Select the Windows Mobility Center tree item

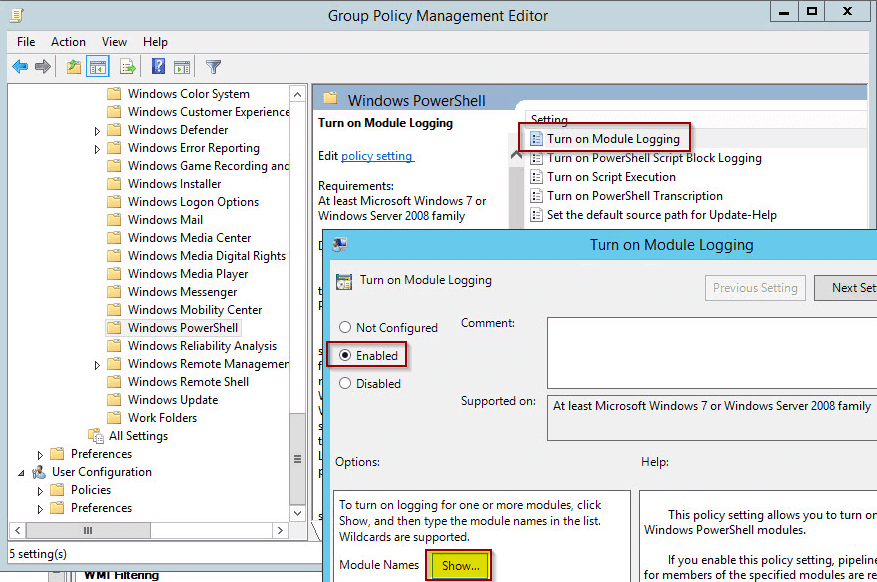click(x=195, y=310)
